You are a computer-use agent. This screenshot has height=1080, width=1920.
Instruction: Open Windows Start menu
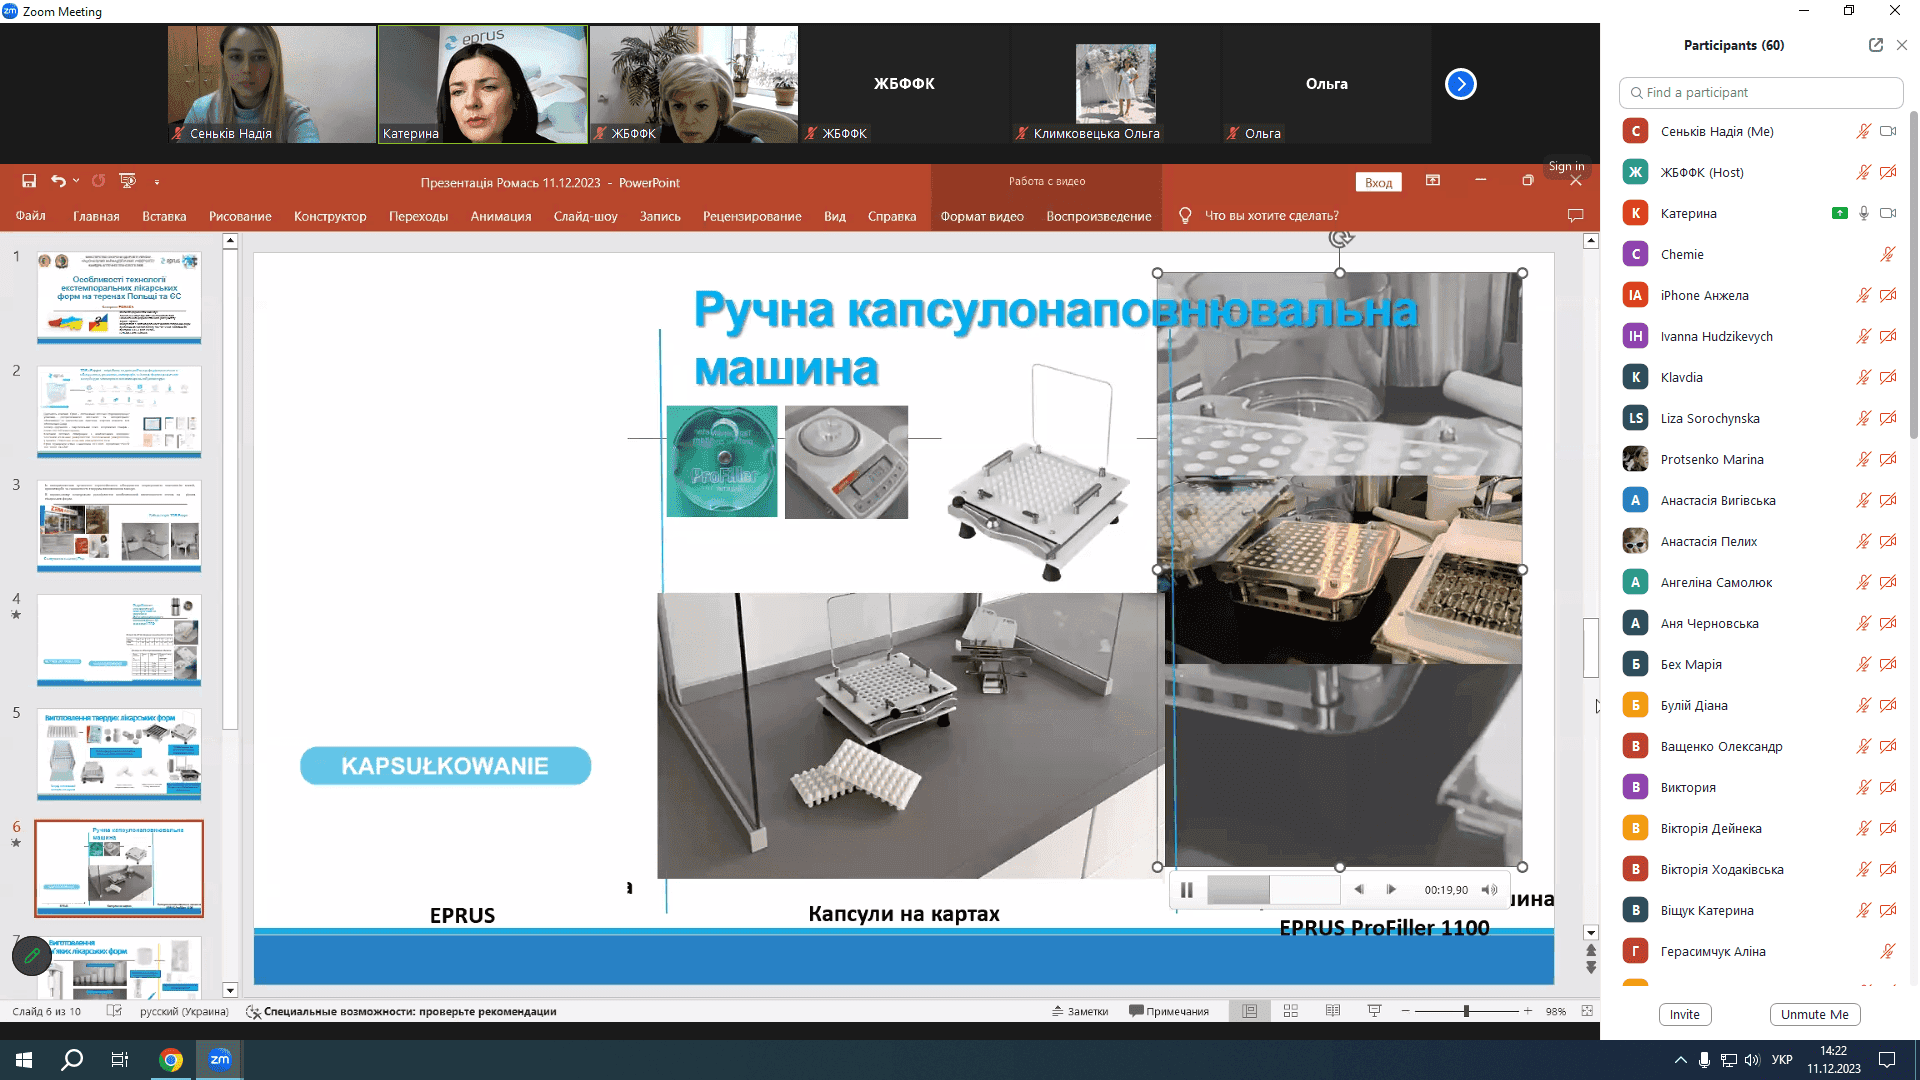coord(24,1060)
